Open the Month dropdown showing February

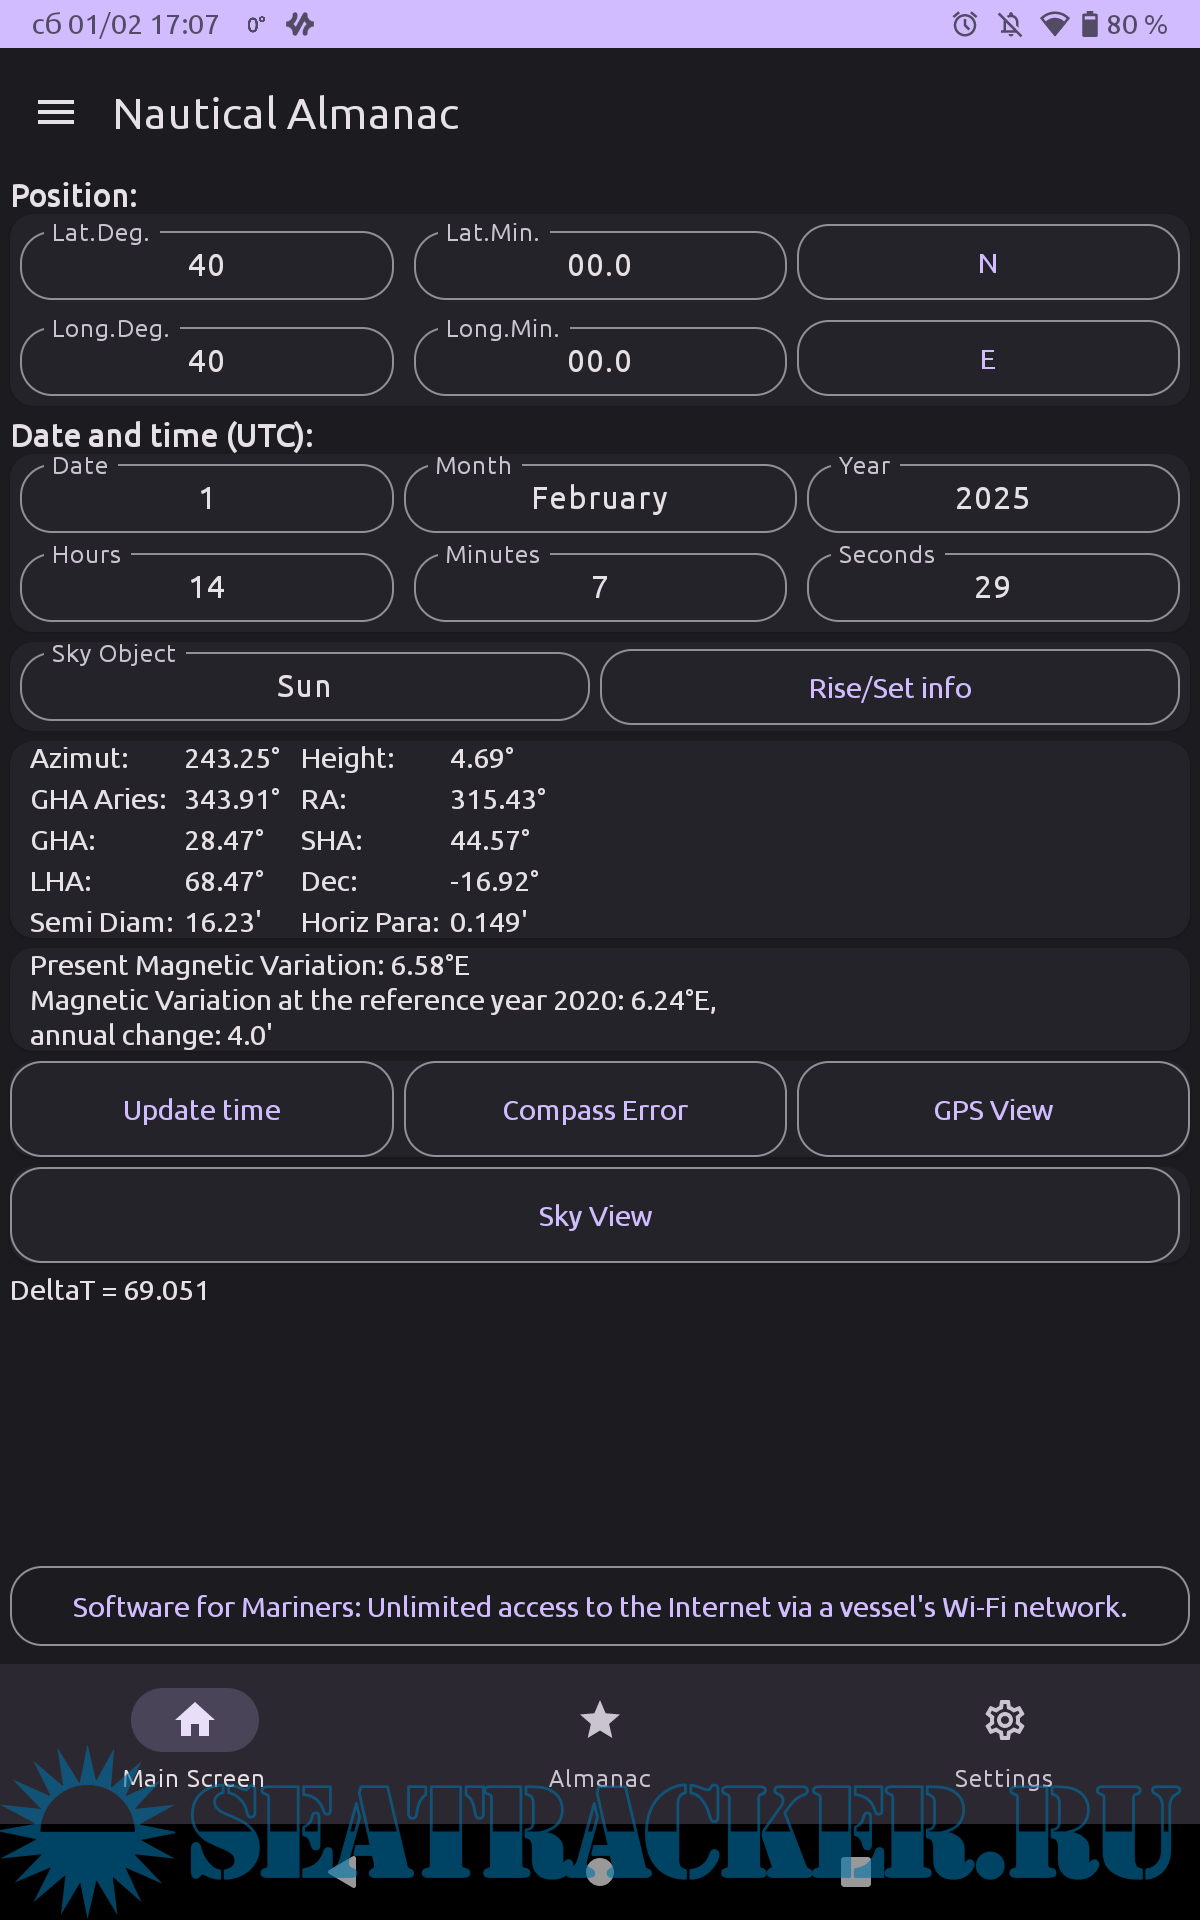600,498
